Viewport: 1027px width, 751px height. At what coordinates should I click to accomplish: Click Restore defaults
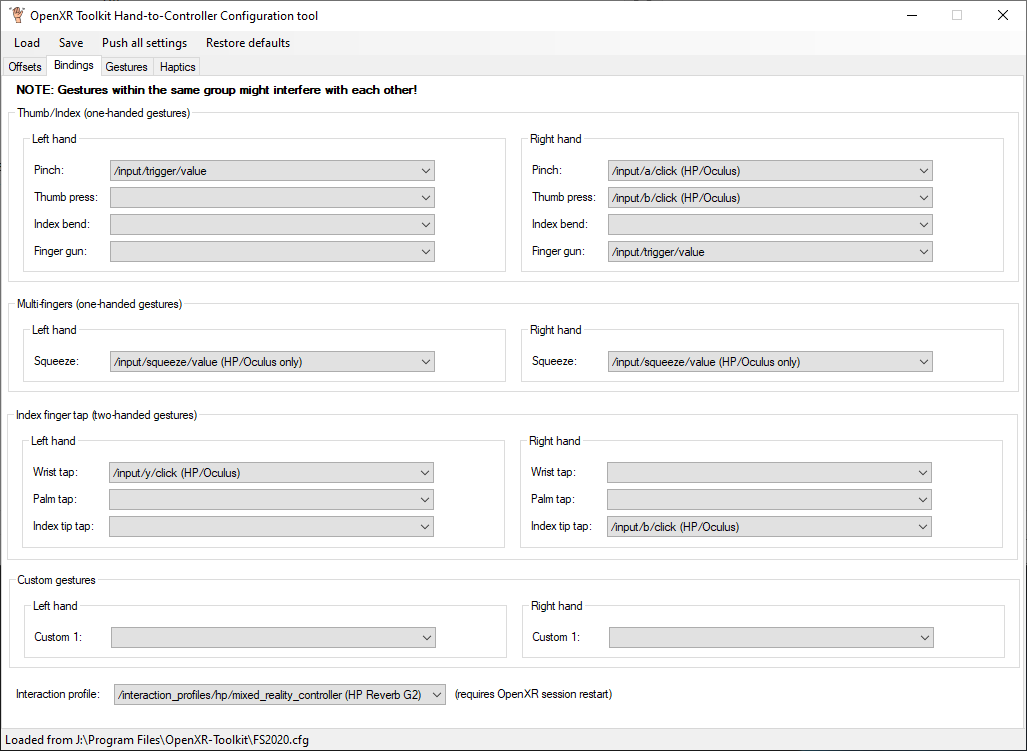click(x=248, y=43)
